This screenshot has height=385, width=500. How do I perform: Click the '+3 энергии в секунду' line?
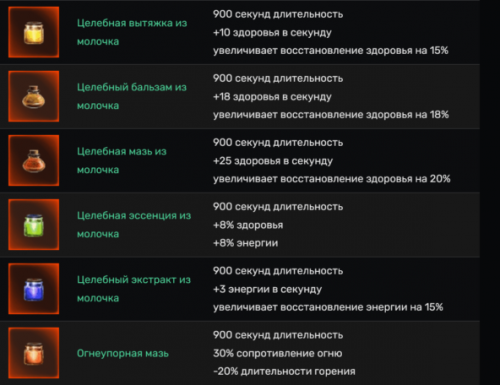pos(268,289)
